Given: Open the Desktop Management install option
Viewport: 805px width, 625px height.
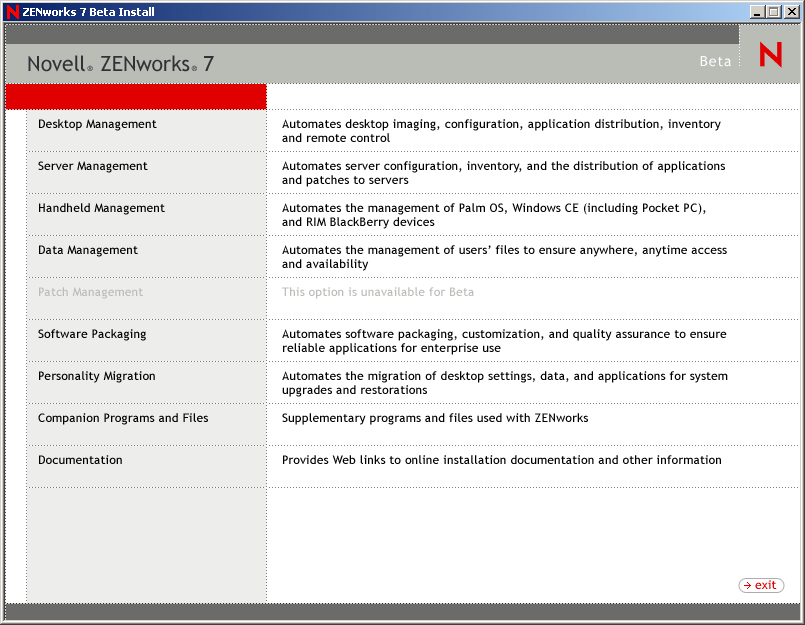Looking at the screenshot, I should pos(97,124).
